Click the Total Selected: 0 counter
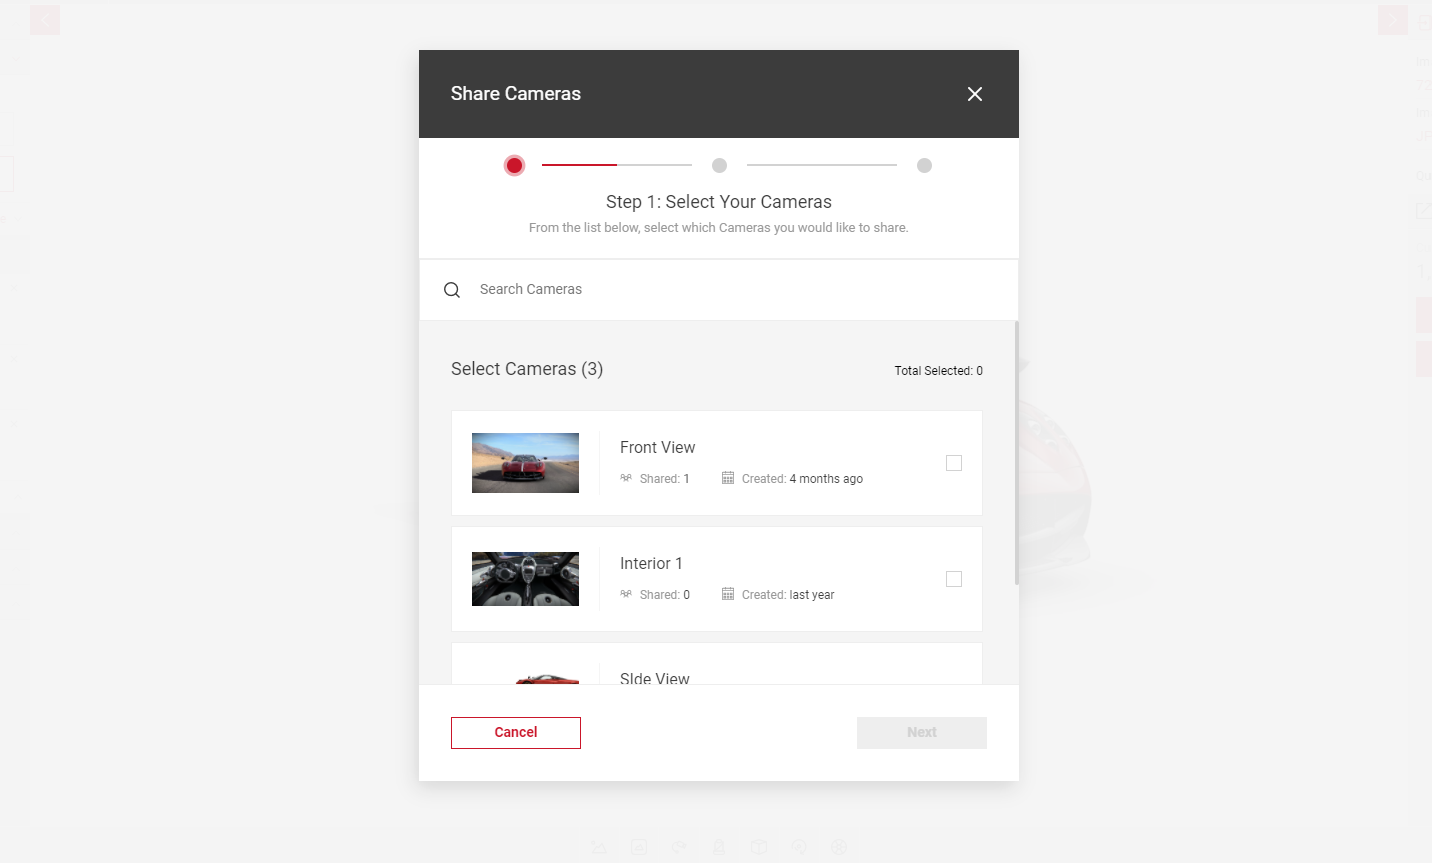Image resolution: width=1432 pixels, height=863 pixels. (938, 371)
